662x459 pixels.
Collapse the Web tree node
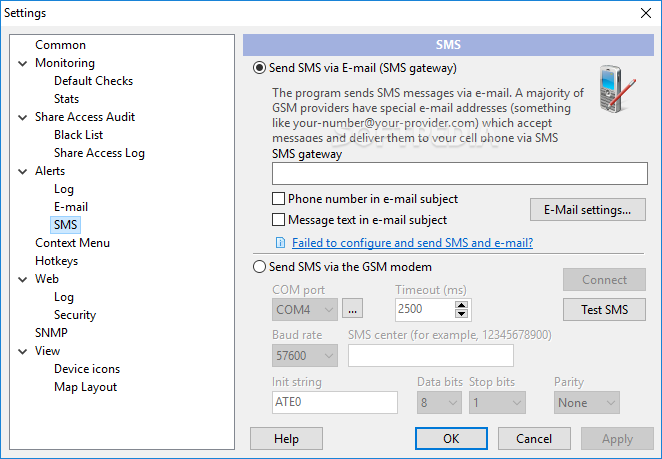point(23,280)
